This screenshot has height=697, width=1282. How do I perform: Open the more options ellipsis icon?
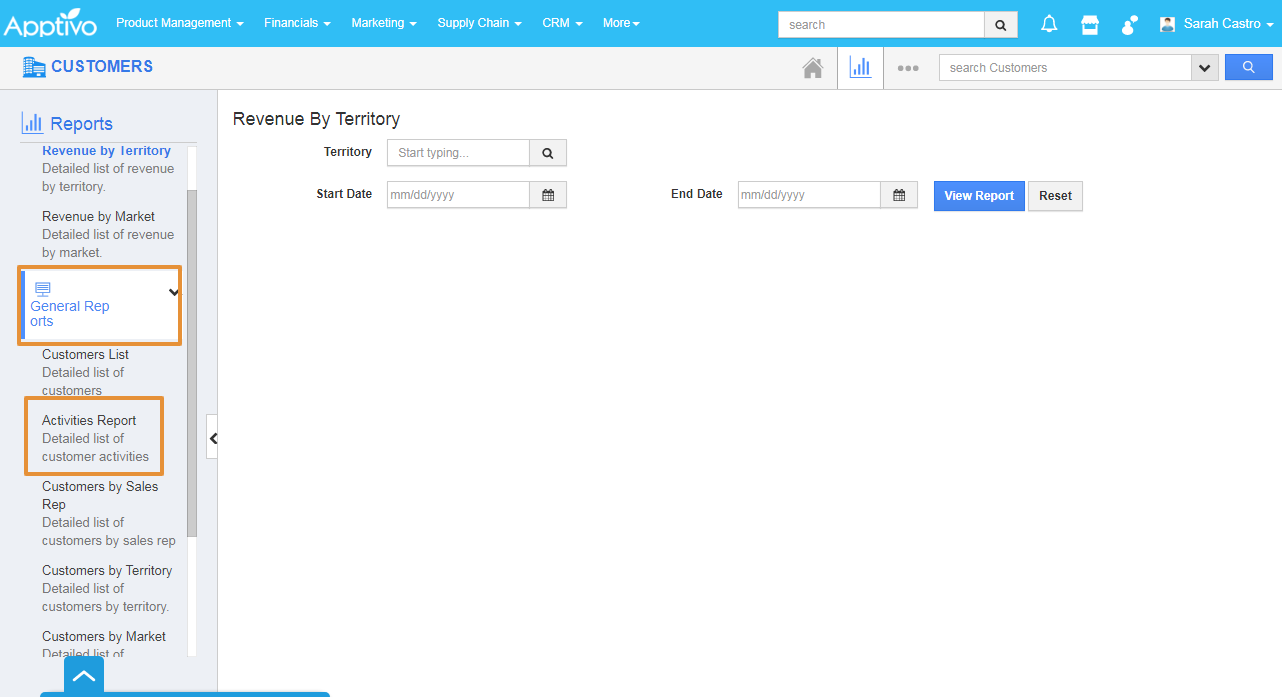908,68
